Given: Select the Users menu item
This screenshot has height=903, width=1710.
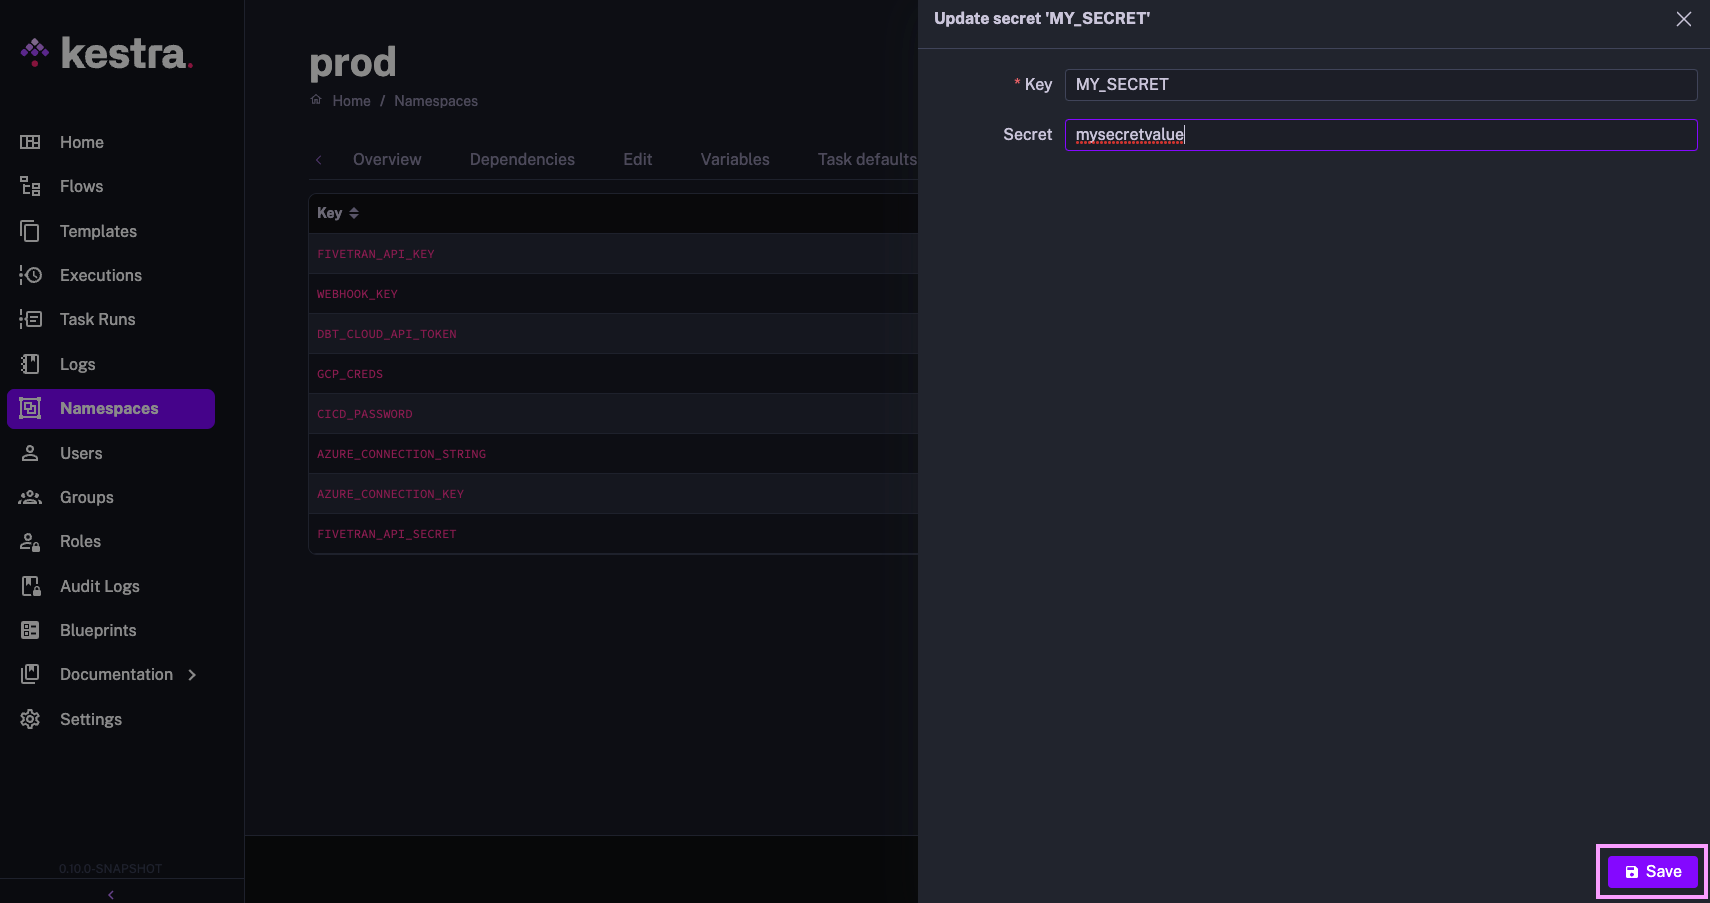Looking at the screenshot, I should 81,453.
